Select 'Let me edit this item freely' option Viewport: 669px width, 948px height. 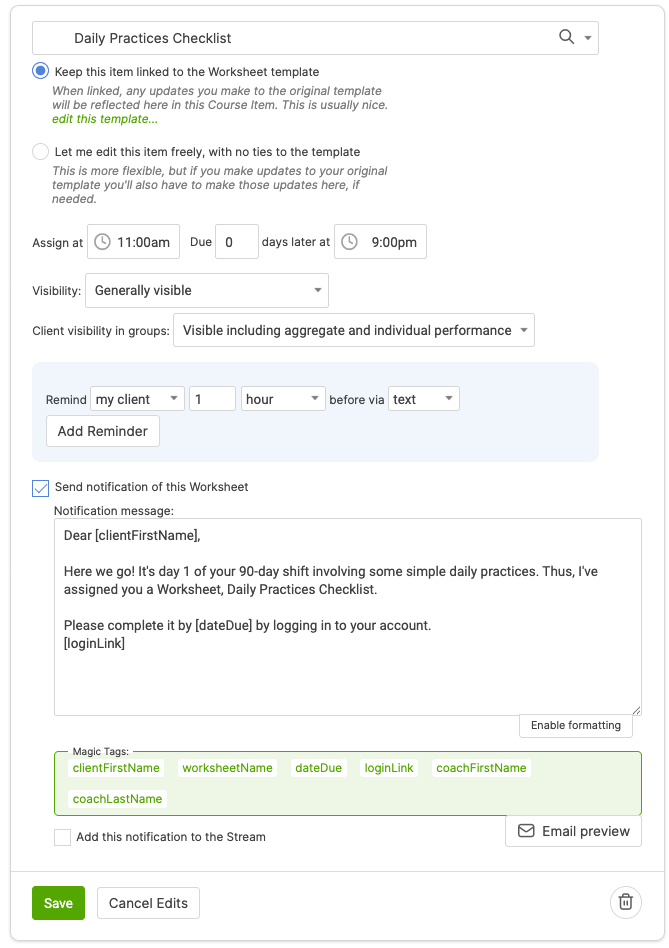pyautogui.click(x=40, y=152)
